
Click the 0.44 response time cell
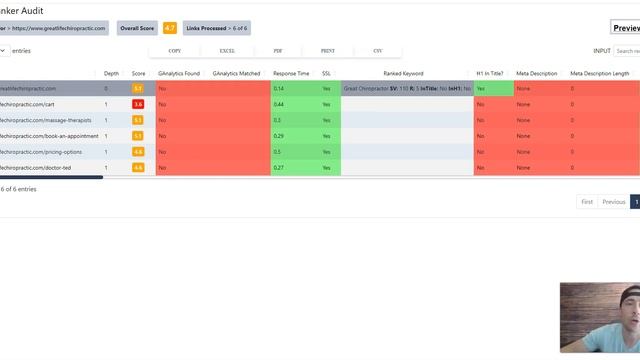[296, 104]
